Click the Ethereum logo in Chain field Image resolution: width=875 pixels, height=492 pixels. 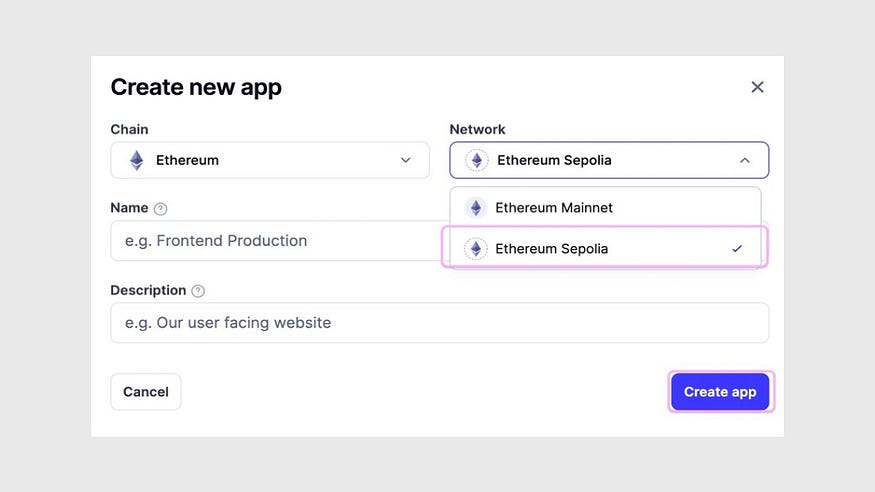point(137,161)
